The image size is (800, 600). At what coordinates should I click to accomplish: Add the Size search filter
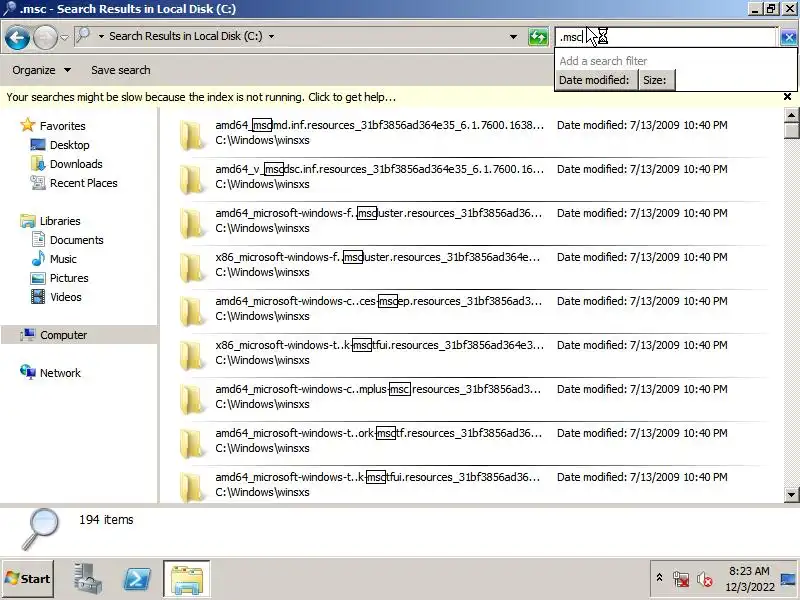tap(656, 80)
